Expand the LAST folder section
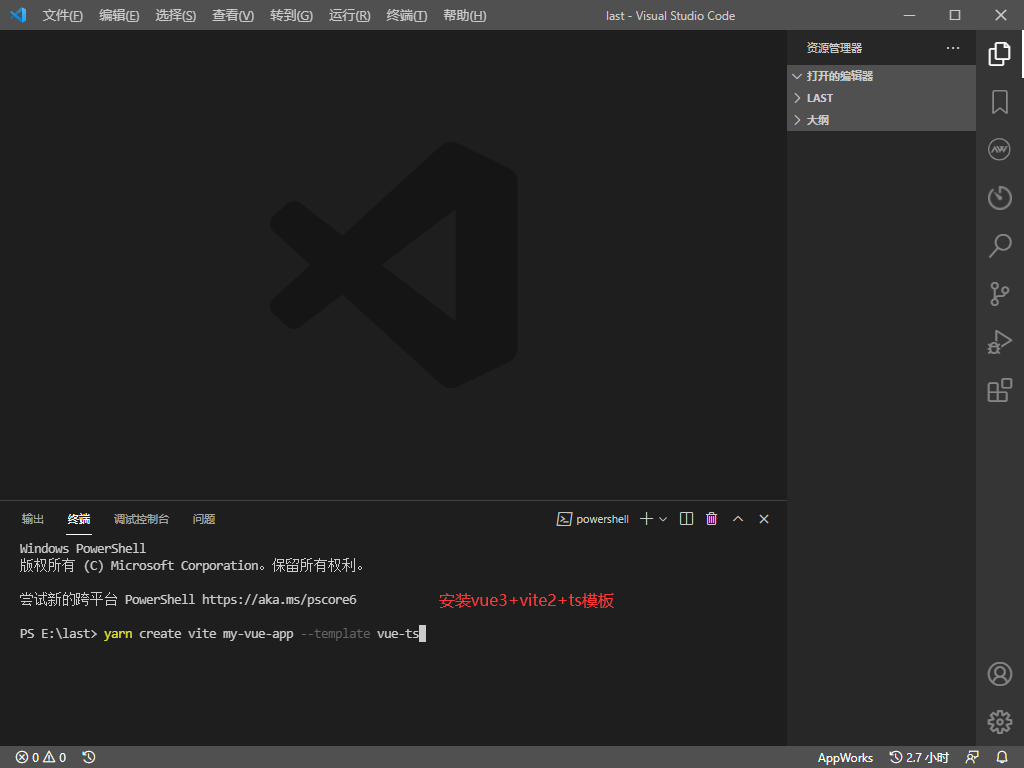This screenshot has height=768, width=1024. [x=881, y=98]
